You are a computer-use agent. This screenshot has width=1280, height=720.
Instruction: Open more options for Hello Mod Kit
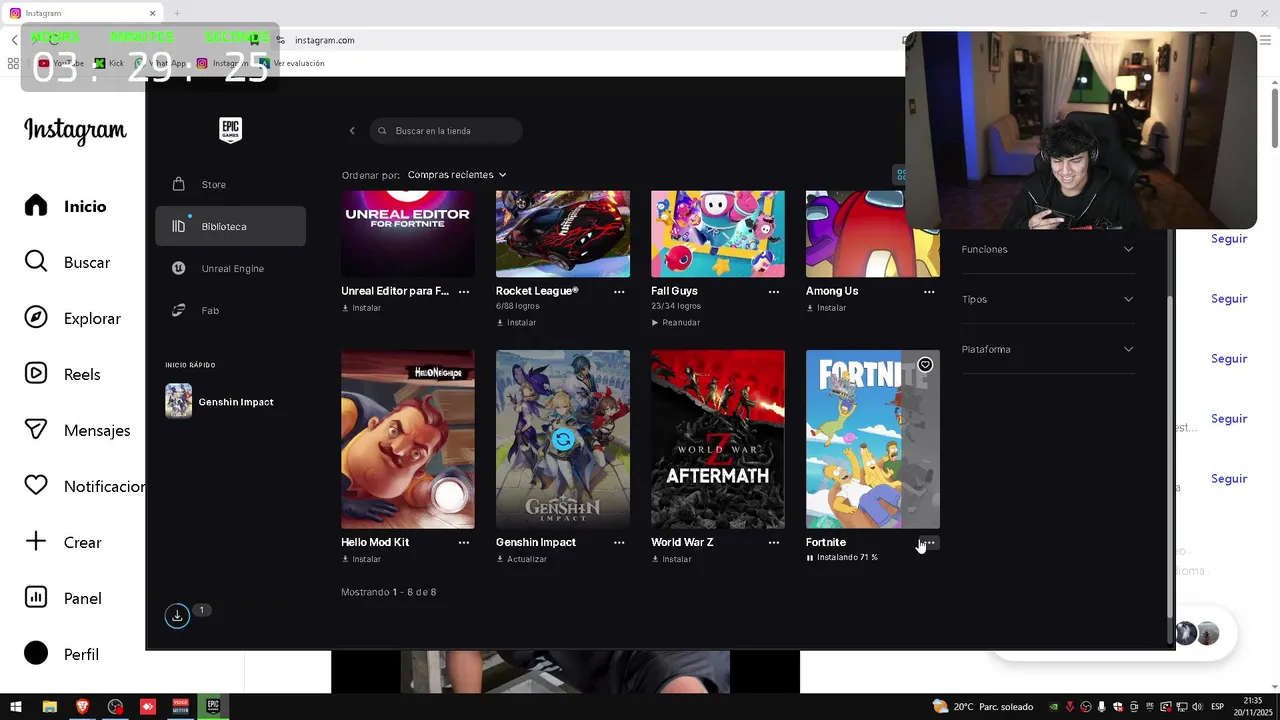coord(464,542)
